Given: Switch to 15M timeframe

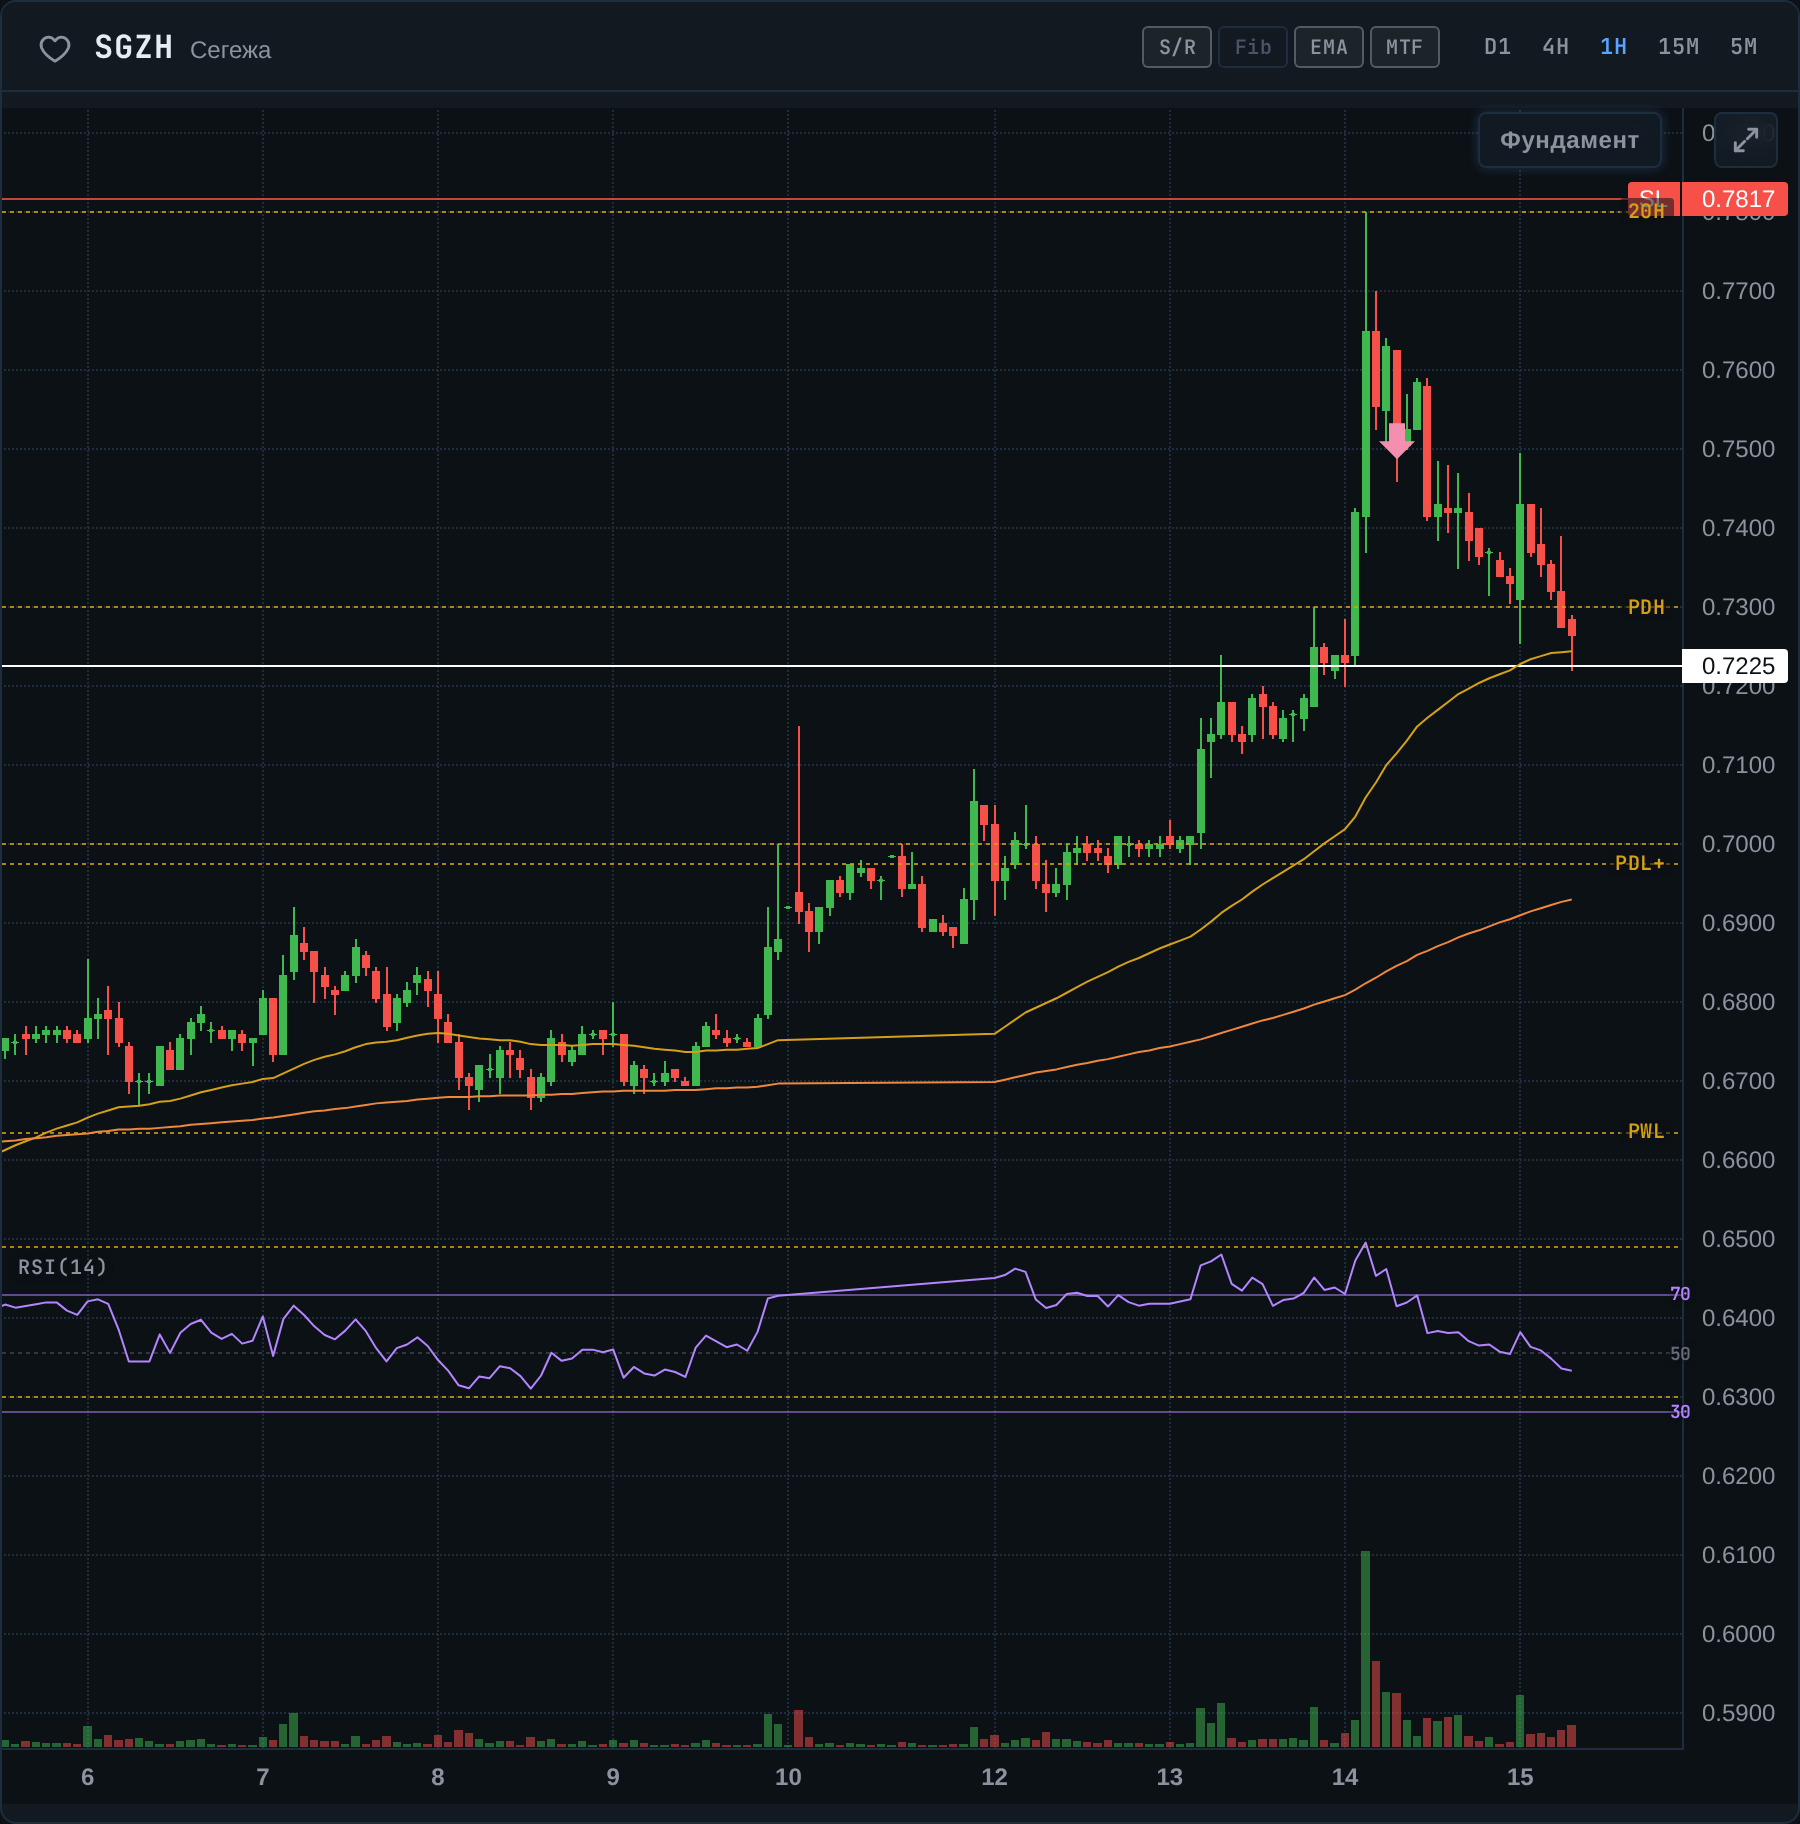Looking at the screenshot, I should point(1678,47).
